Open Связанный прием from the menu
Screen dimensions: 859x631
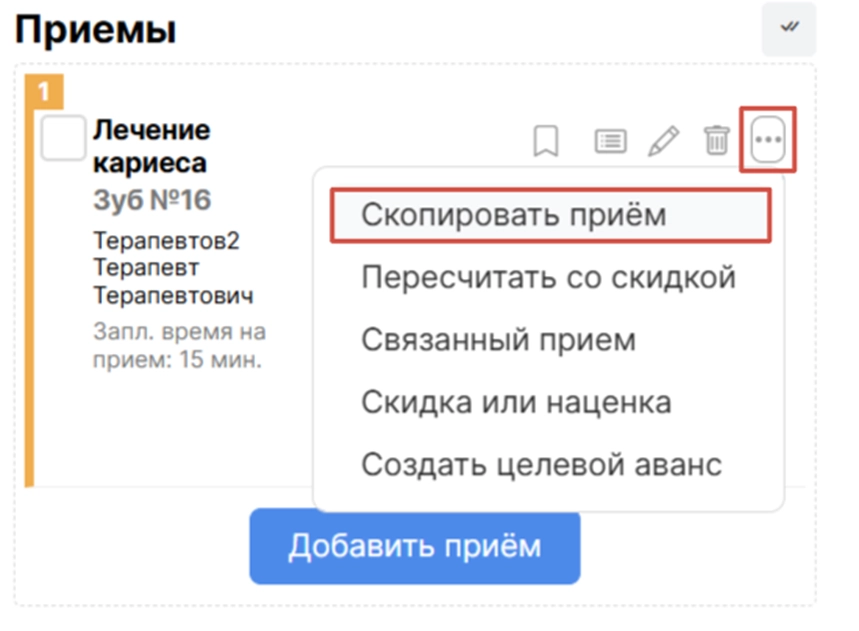point(498,340)
